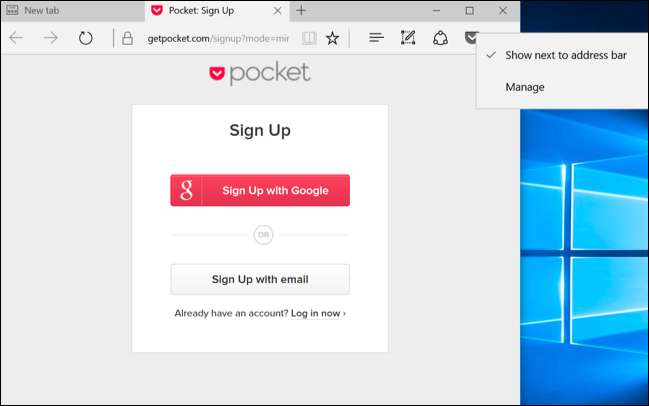649x406 pixels.
Task: Reload the page with the refresh icon
Action: pos(86,38)
